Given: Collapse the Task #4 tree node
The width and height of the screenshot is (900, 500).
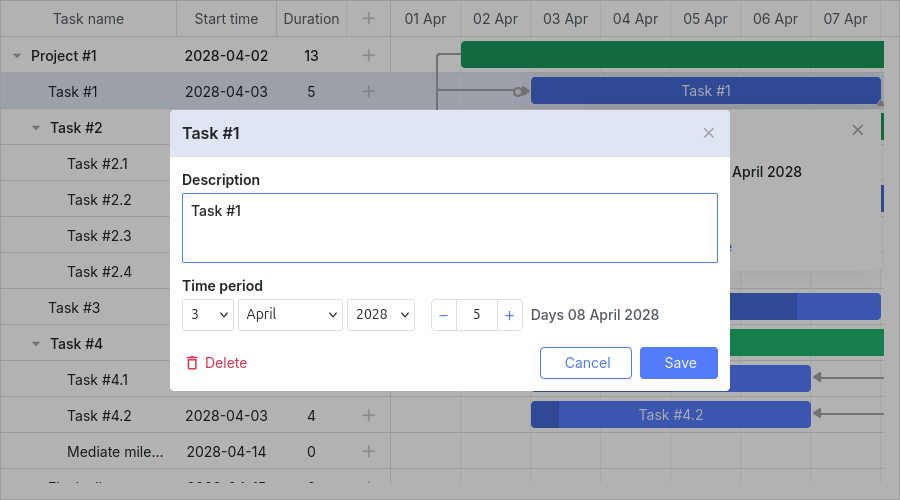Looking at the screenshot, I should pos(36,344).
